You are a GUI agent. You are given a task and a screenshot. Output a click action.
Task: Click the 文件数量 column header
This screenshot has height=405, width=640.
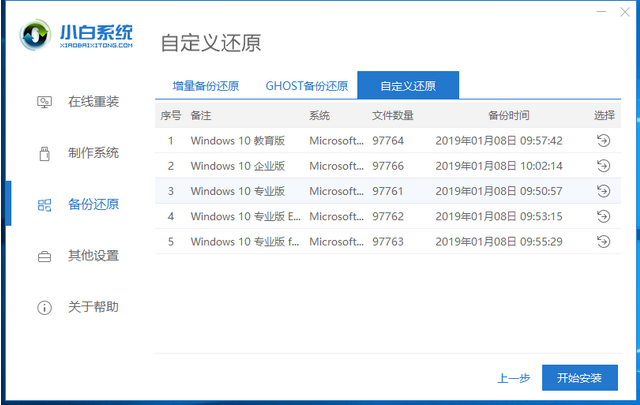393,116
